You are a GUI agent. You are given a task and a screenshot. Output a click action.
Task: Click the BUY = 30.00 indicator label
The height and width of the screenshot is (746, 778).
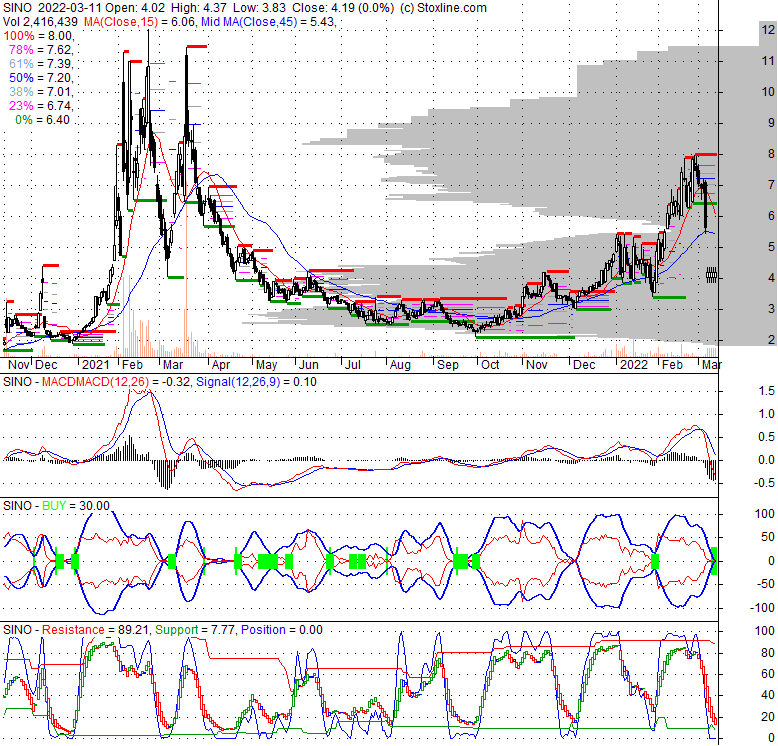76,506
